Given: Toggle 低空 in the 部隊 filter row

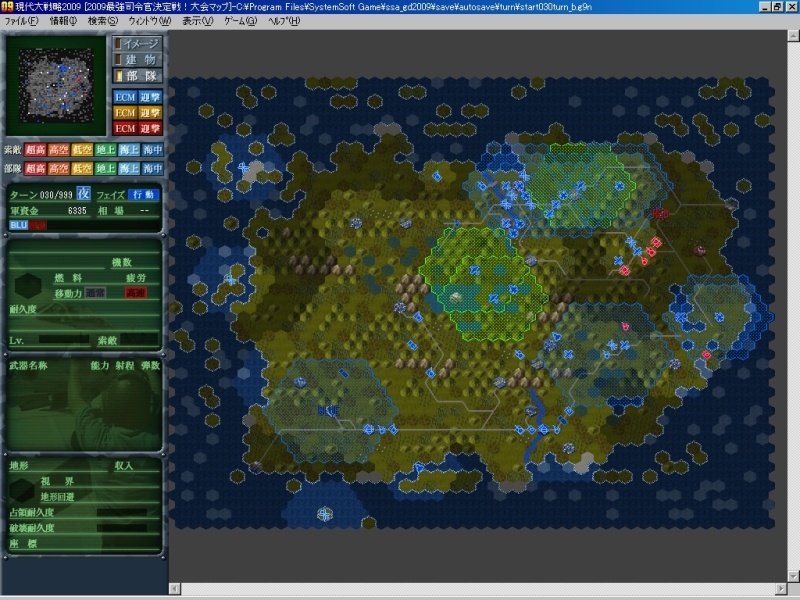Looking at the screenshot, I should [x=82, y=168].
